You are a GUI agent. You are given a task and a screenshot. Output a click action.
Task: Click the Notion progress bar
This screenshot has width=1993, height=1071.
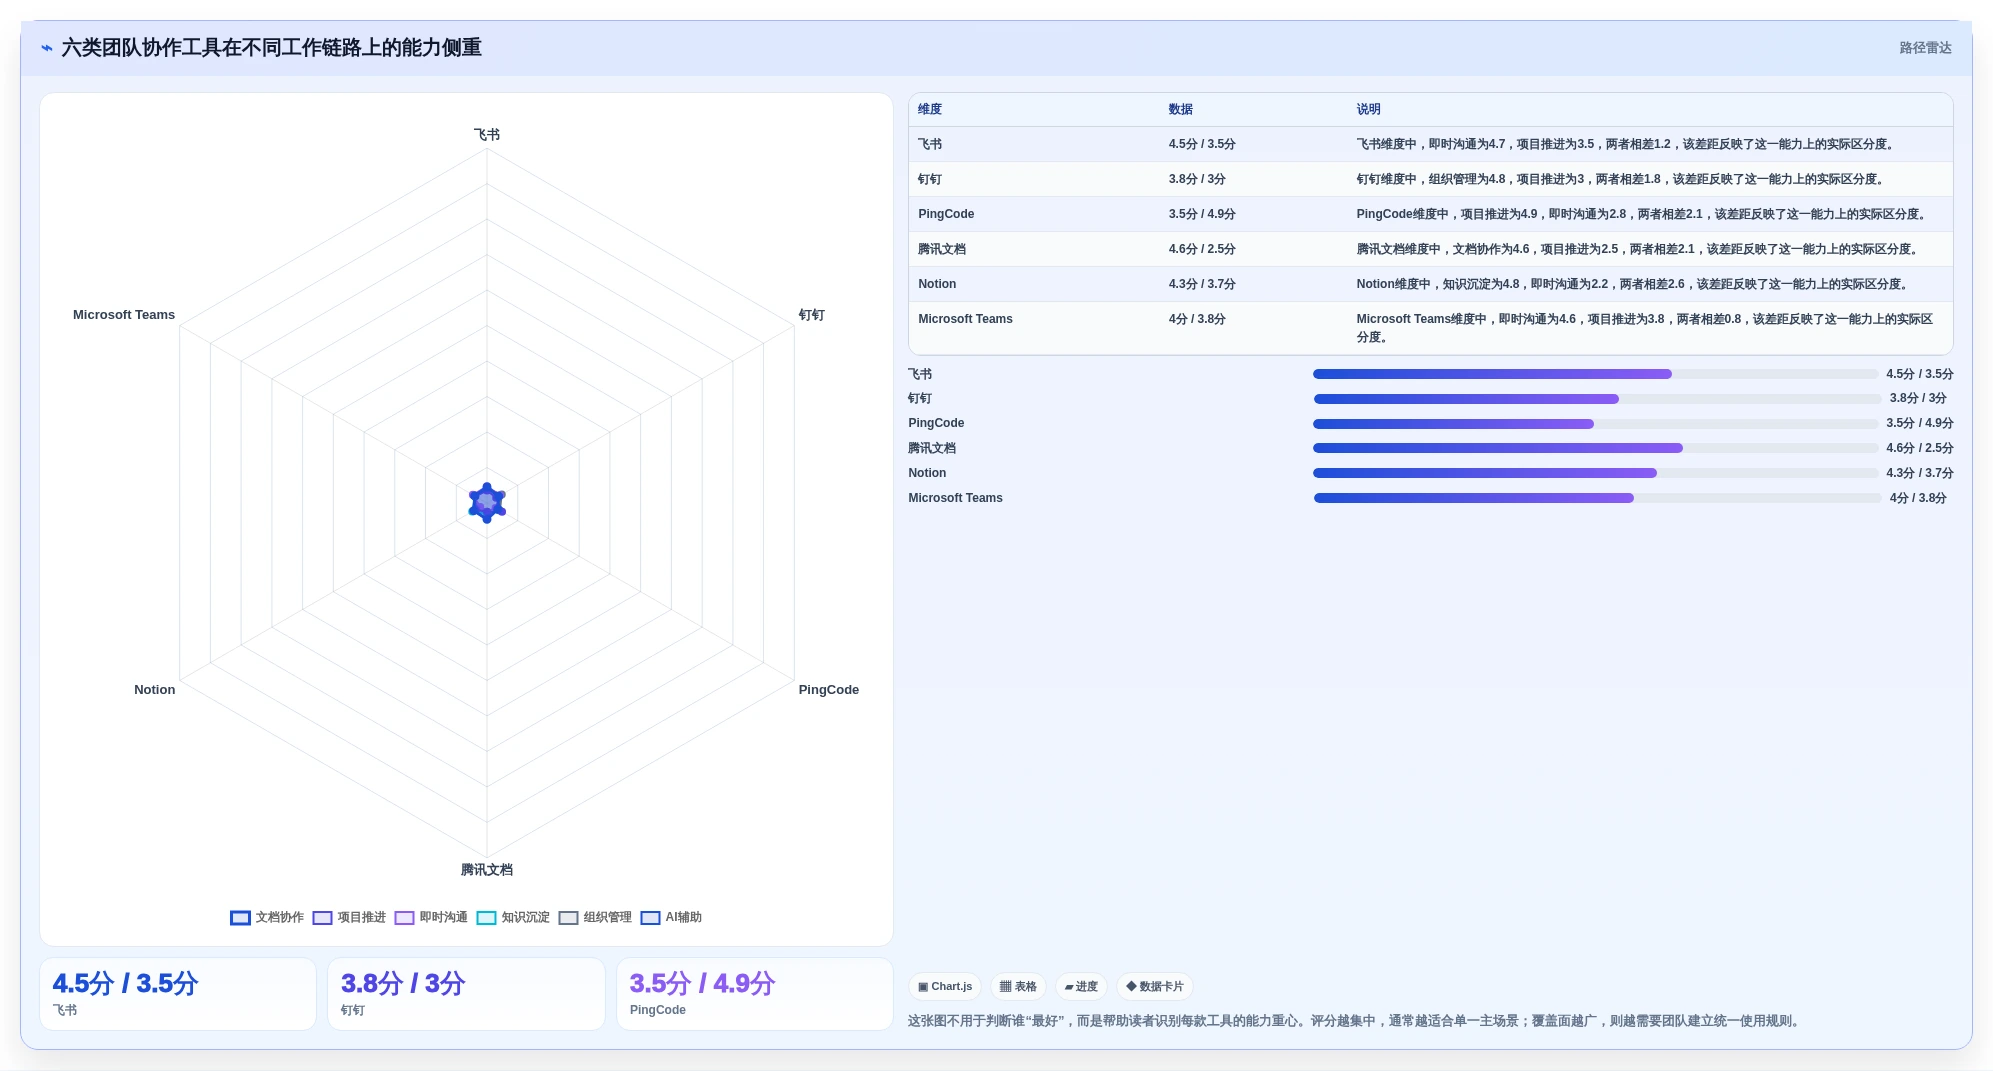pos(1595,473)
